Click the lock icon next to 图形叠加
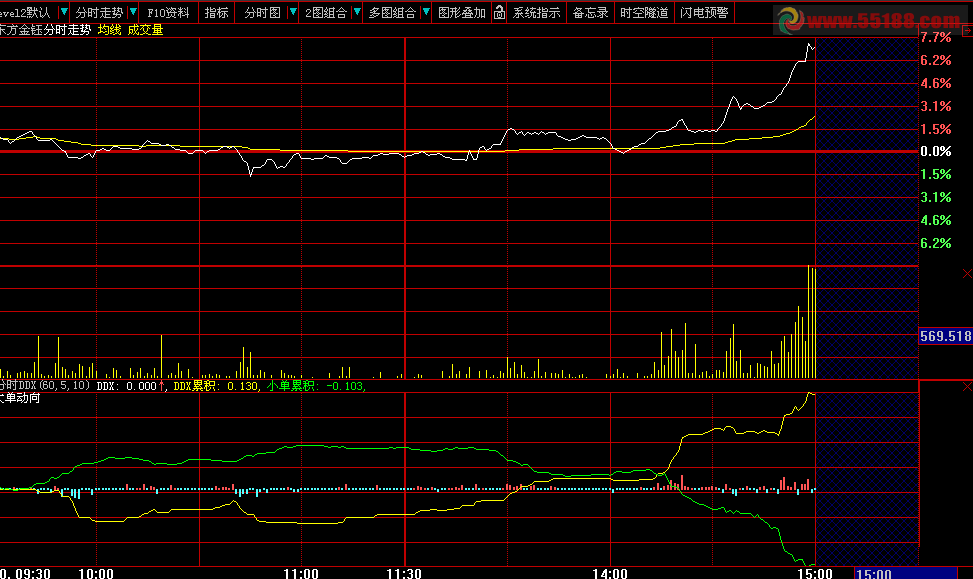The height and width of the screenshot is (579, 973). point(500,12)
